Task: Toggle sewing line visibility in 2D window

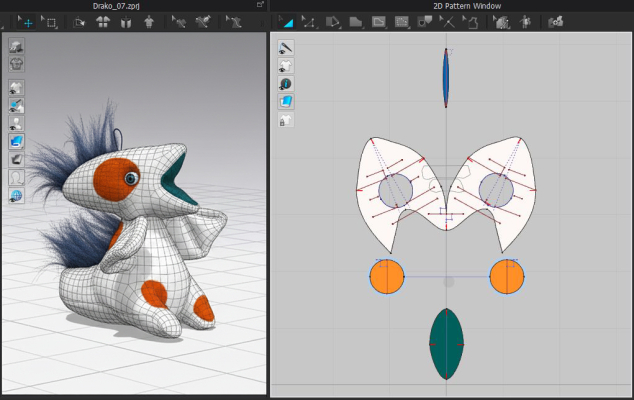Action: tap(286, 48)
